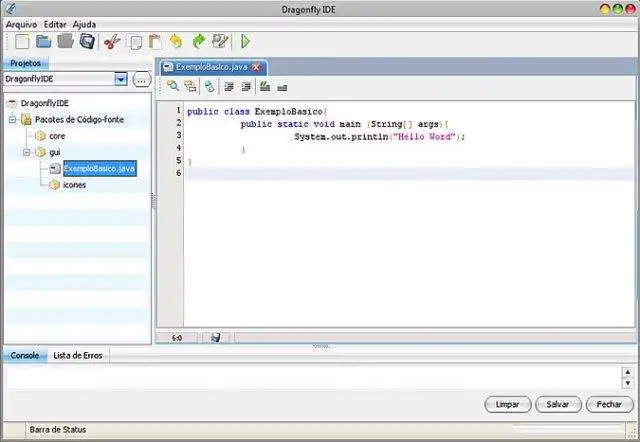The image size is (640, 442).
Task: Click the gray save icon in toolbar
Action: 65,42
